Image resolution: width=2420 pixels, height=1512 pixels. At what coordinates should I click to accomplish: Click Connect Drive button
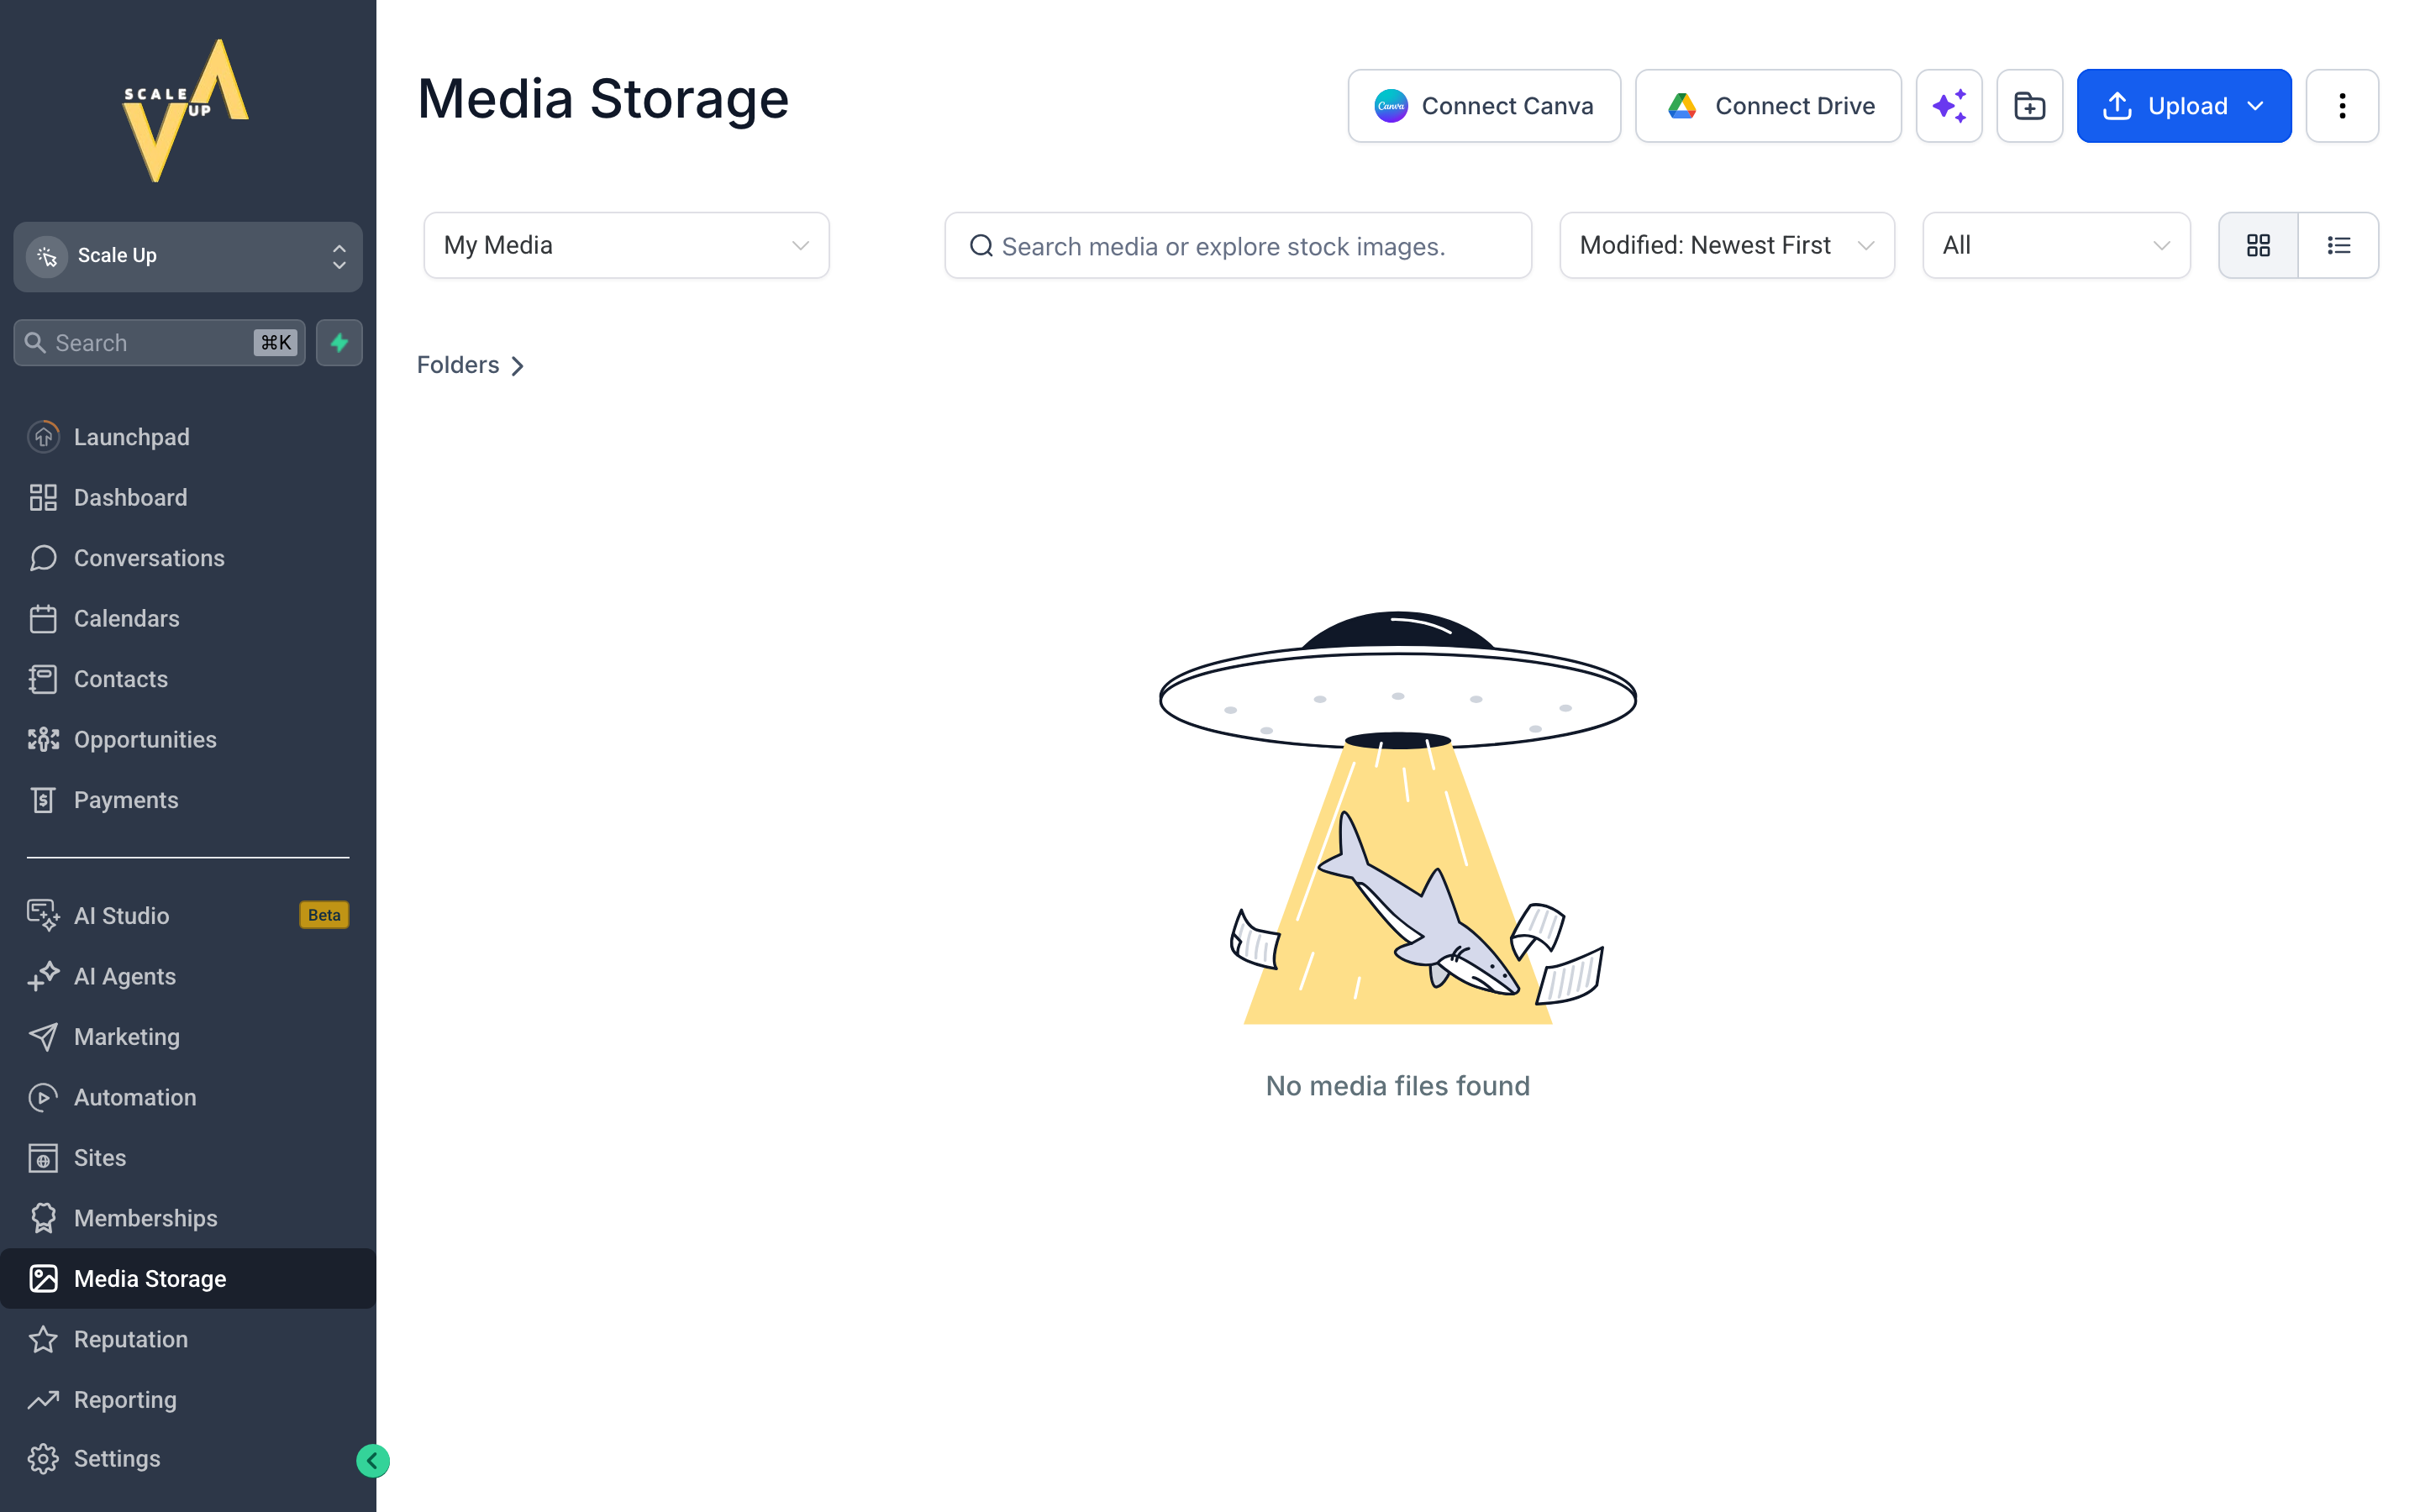coord(1768,106)
